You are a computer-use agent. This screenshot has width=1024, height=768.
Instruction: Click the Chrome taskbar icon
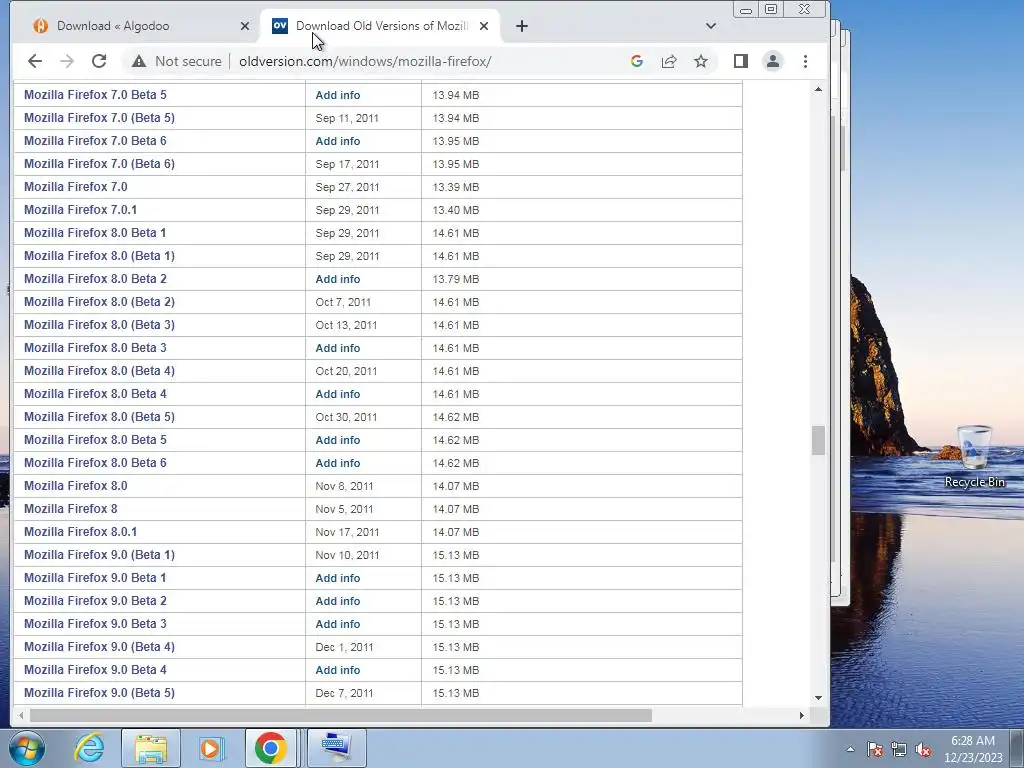tap(271, 748)
